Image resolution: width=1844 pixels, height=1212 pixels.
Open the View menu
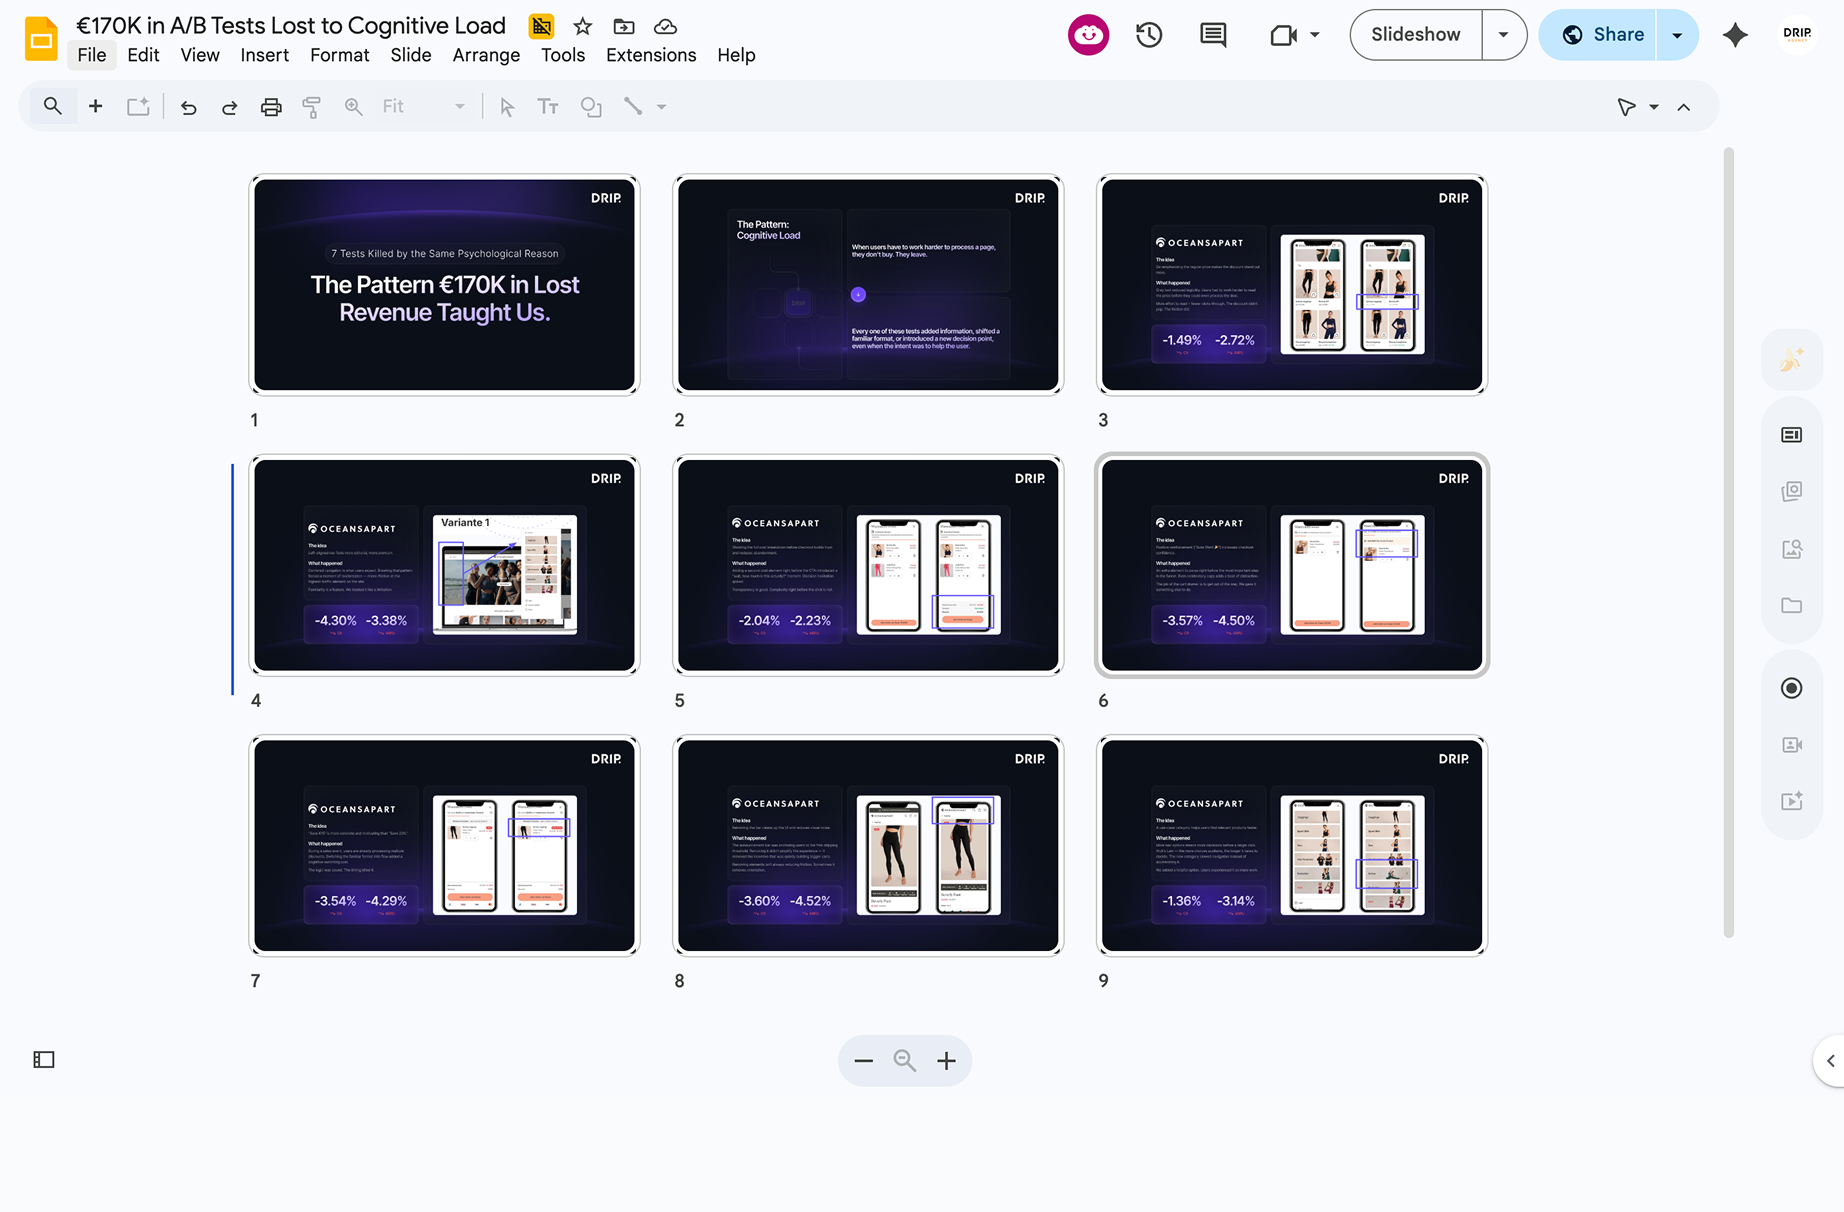pyautogui.click(x=200, y=55)
